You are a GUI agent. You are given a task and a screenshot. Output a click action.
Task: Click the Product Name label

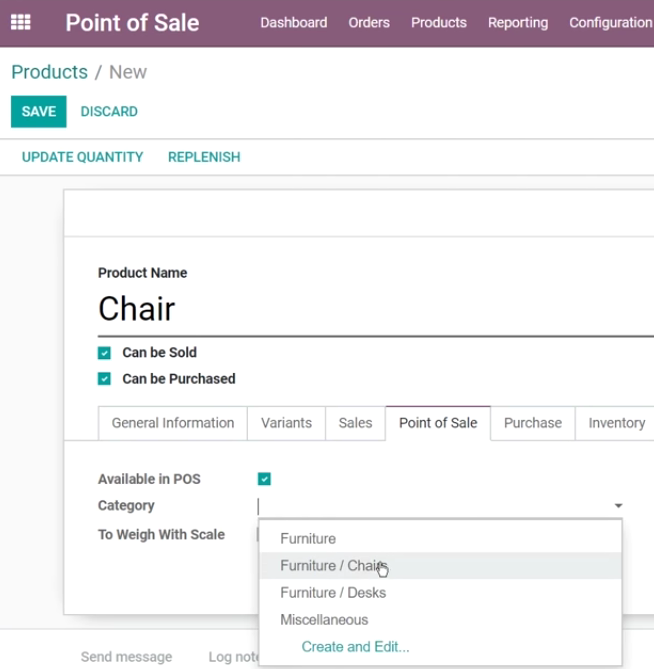point(142,273)
